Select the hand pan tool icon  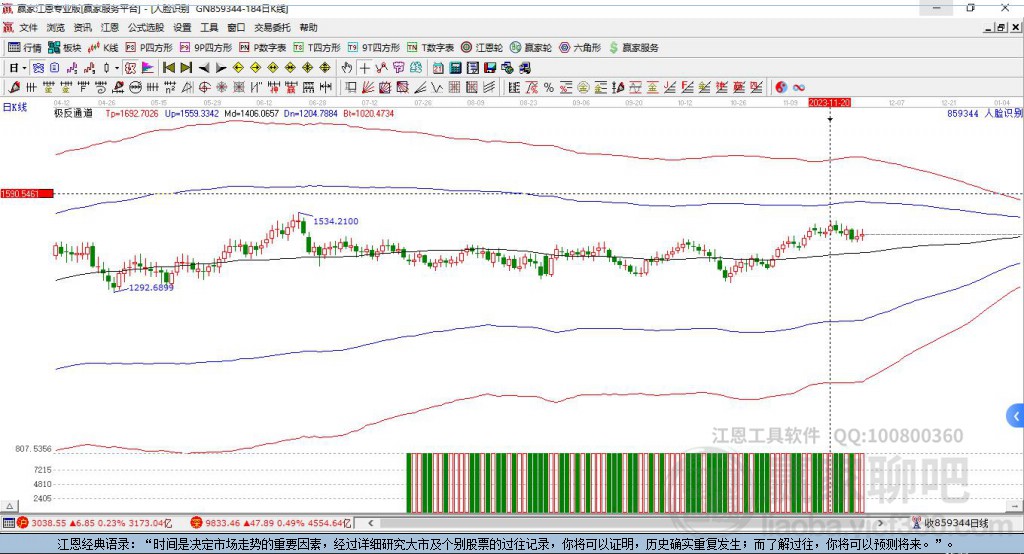click(347, 68)
